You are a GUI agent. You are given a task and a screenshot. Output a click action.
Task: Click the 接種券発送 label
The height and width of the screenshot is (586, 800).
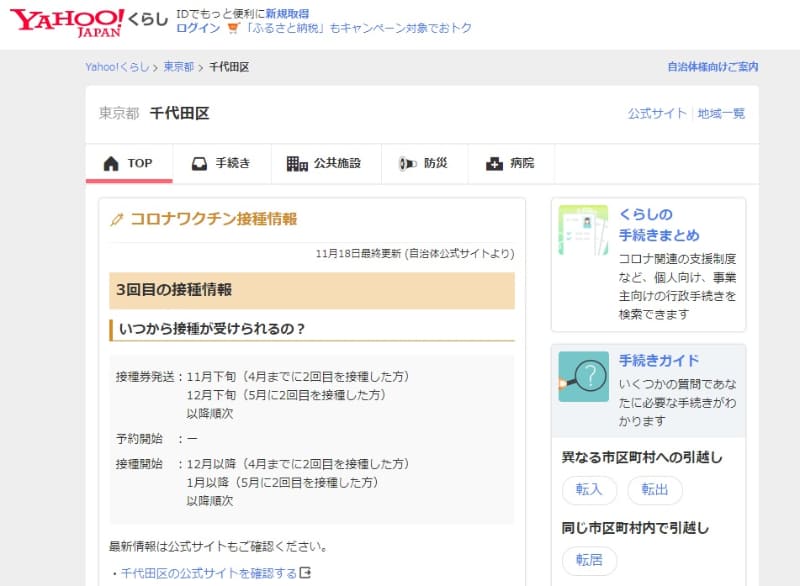point(144,377)
